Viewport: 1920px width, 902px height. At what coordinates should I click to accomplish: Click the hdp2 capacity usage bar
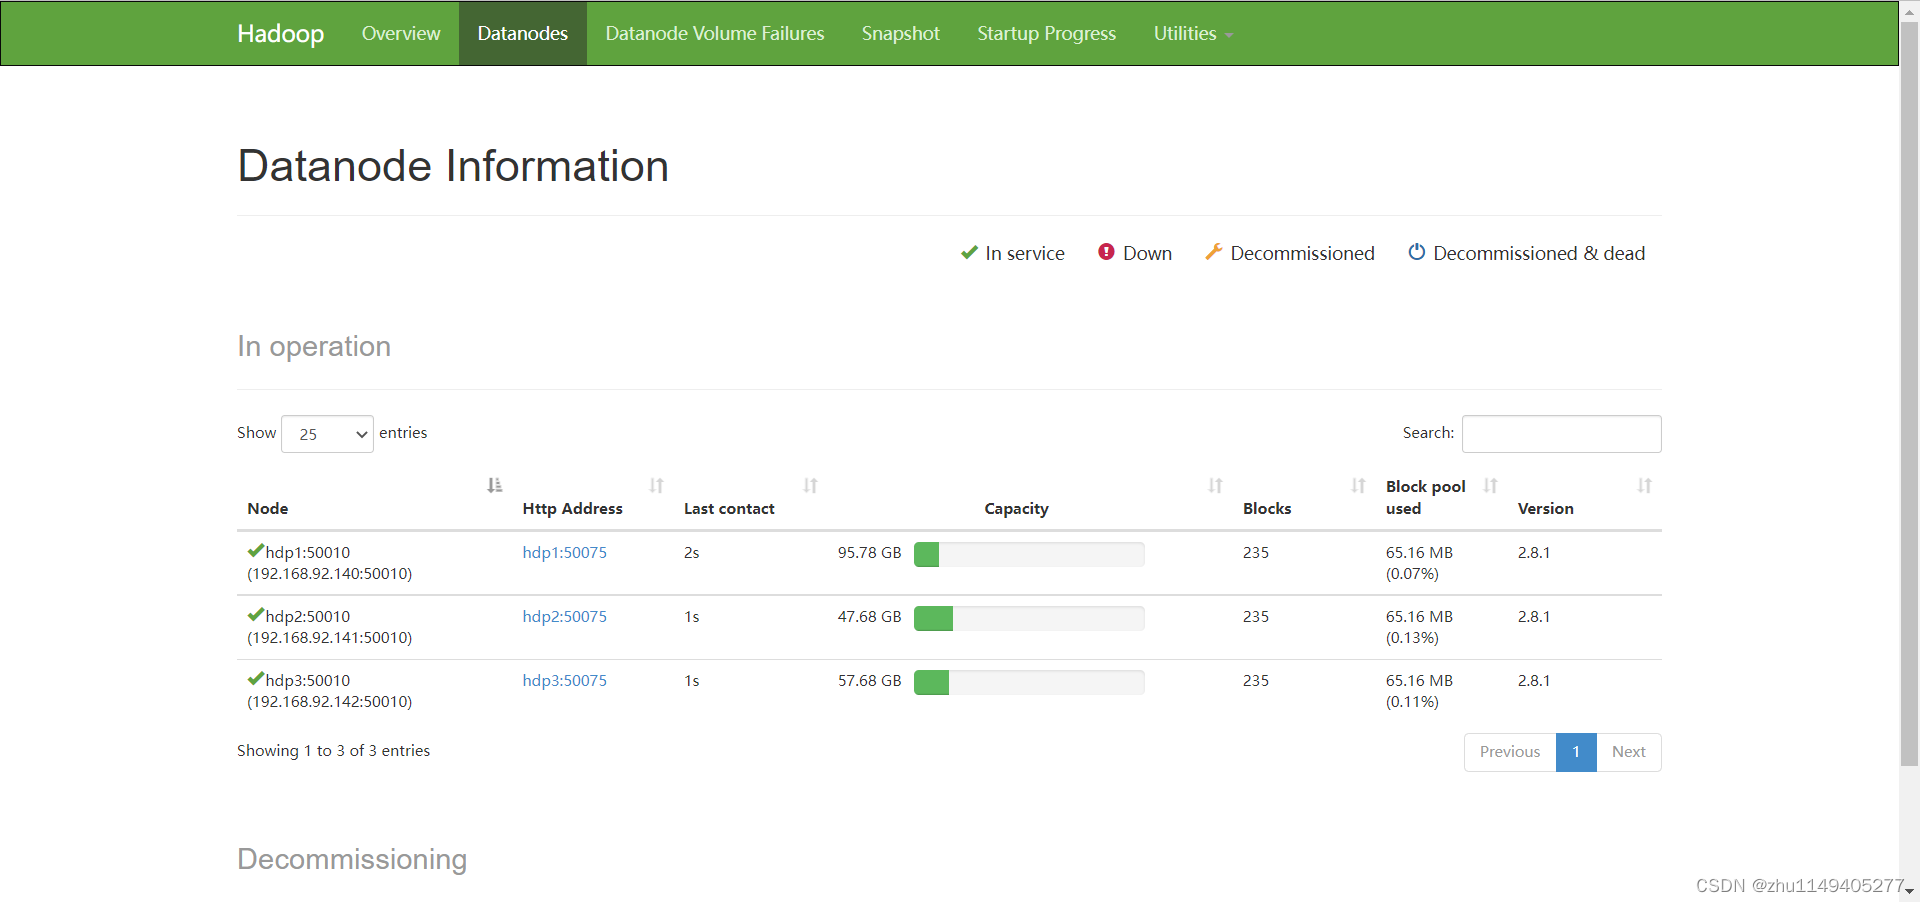click(1029, 618)
